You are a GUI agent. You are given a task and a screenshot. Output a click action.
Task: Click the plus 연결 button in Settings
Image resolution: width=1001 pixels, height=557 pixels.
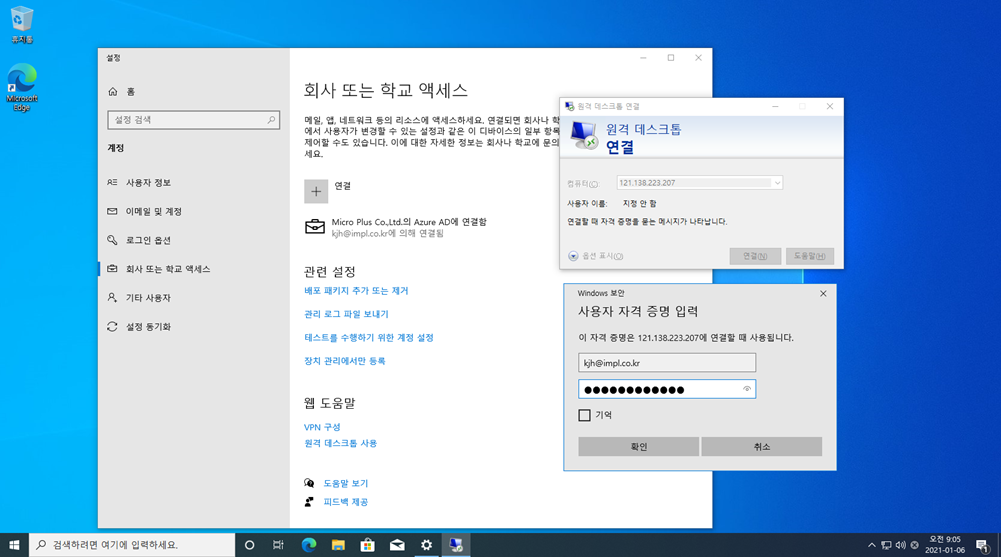(316, 191)
